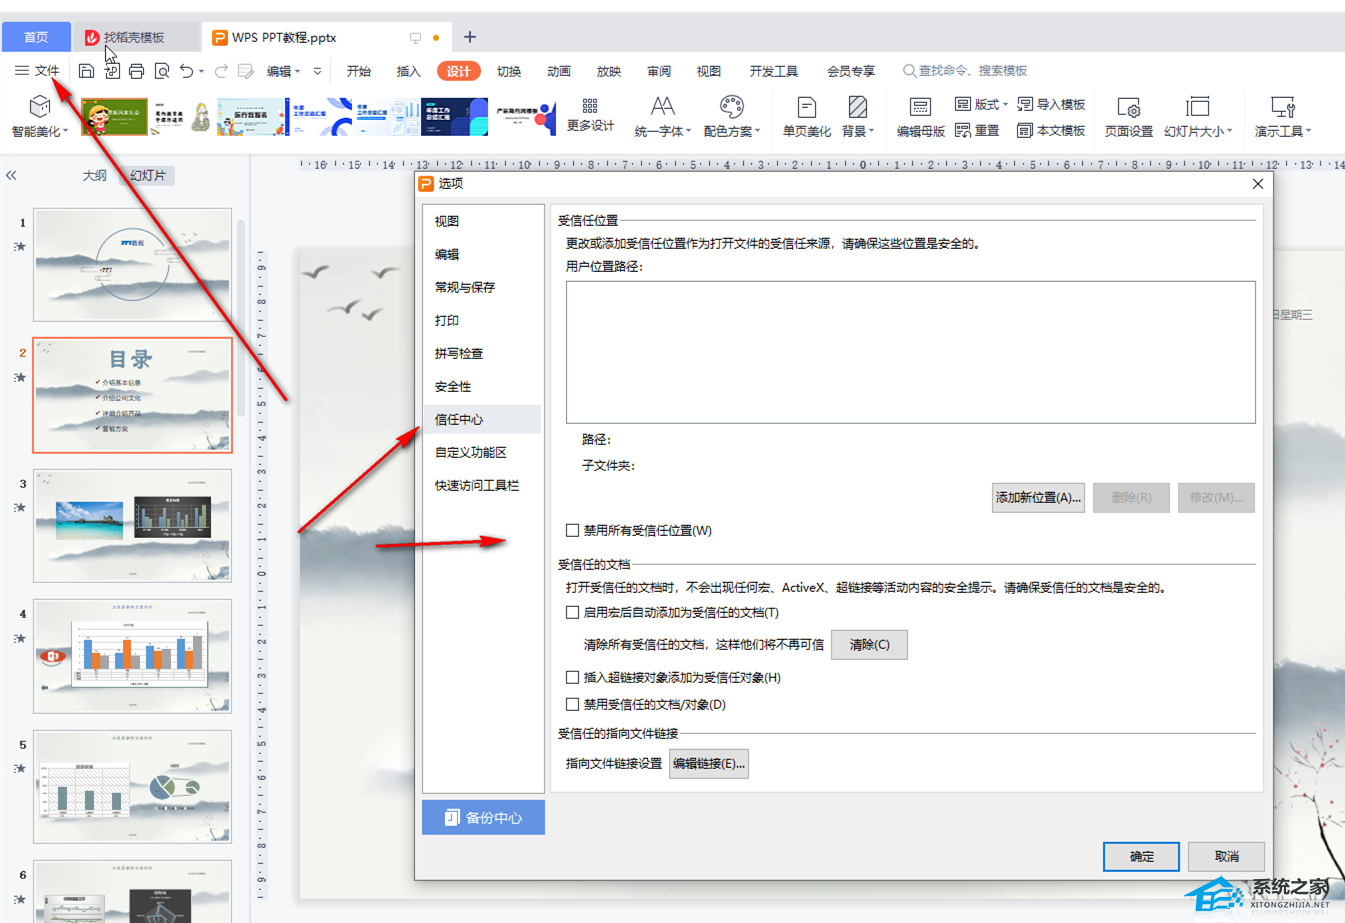Open the 开始 ribbon tab
Screen dimensions: 1345x923
(359, 71)
